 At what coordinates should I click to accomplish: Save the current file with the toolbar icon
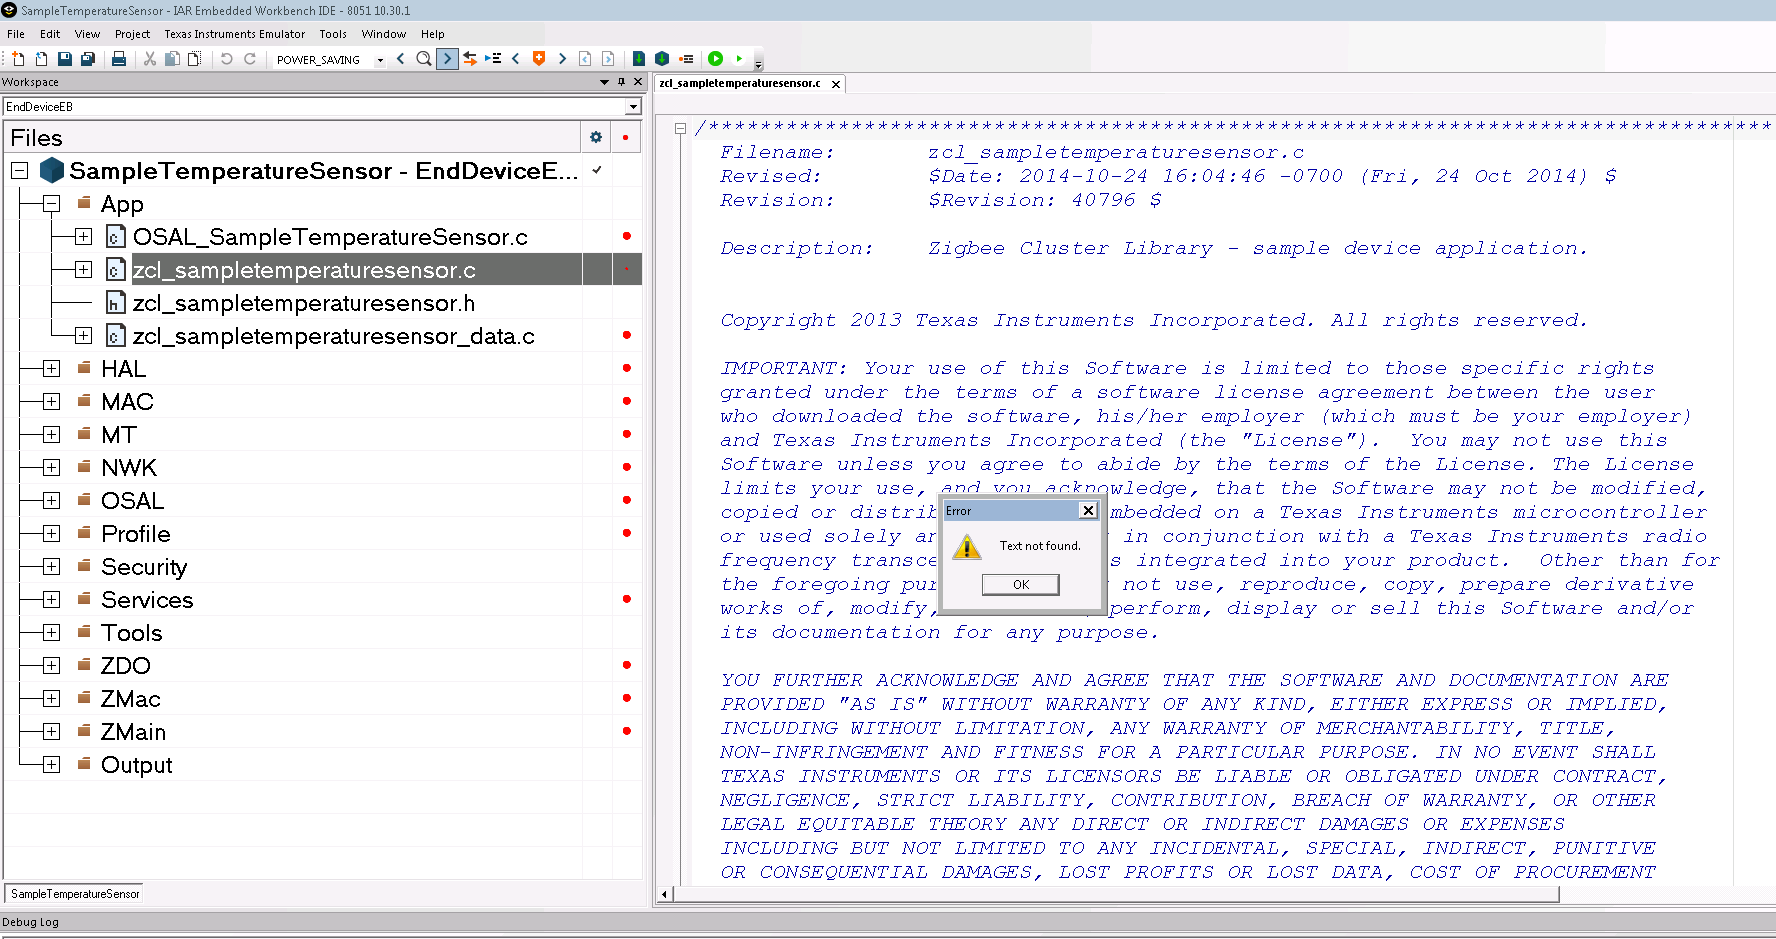[x=65, y=59]
